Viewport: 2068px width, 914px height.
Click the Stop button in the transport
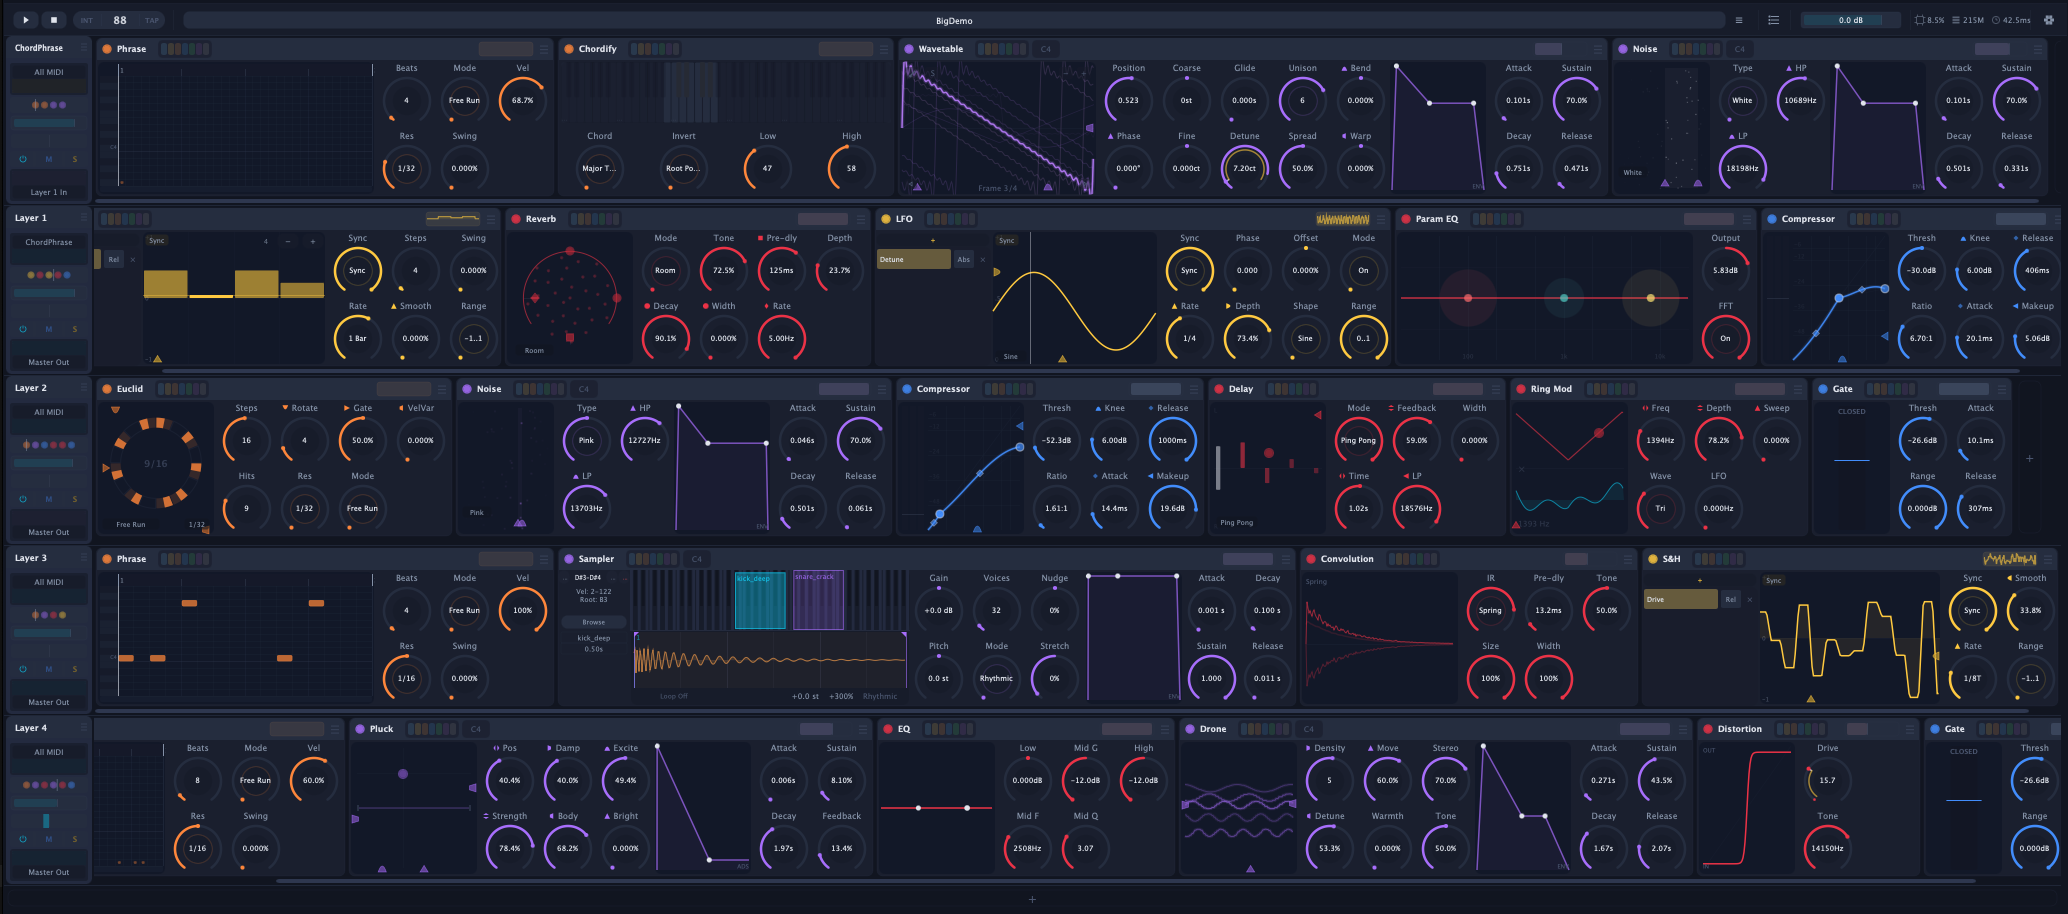point(54,20)
